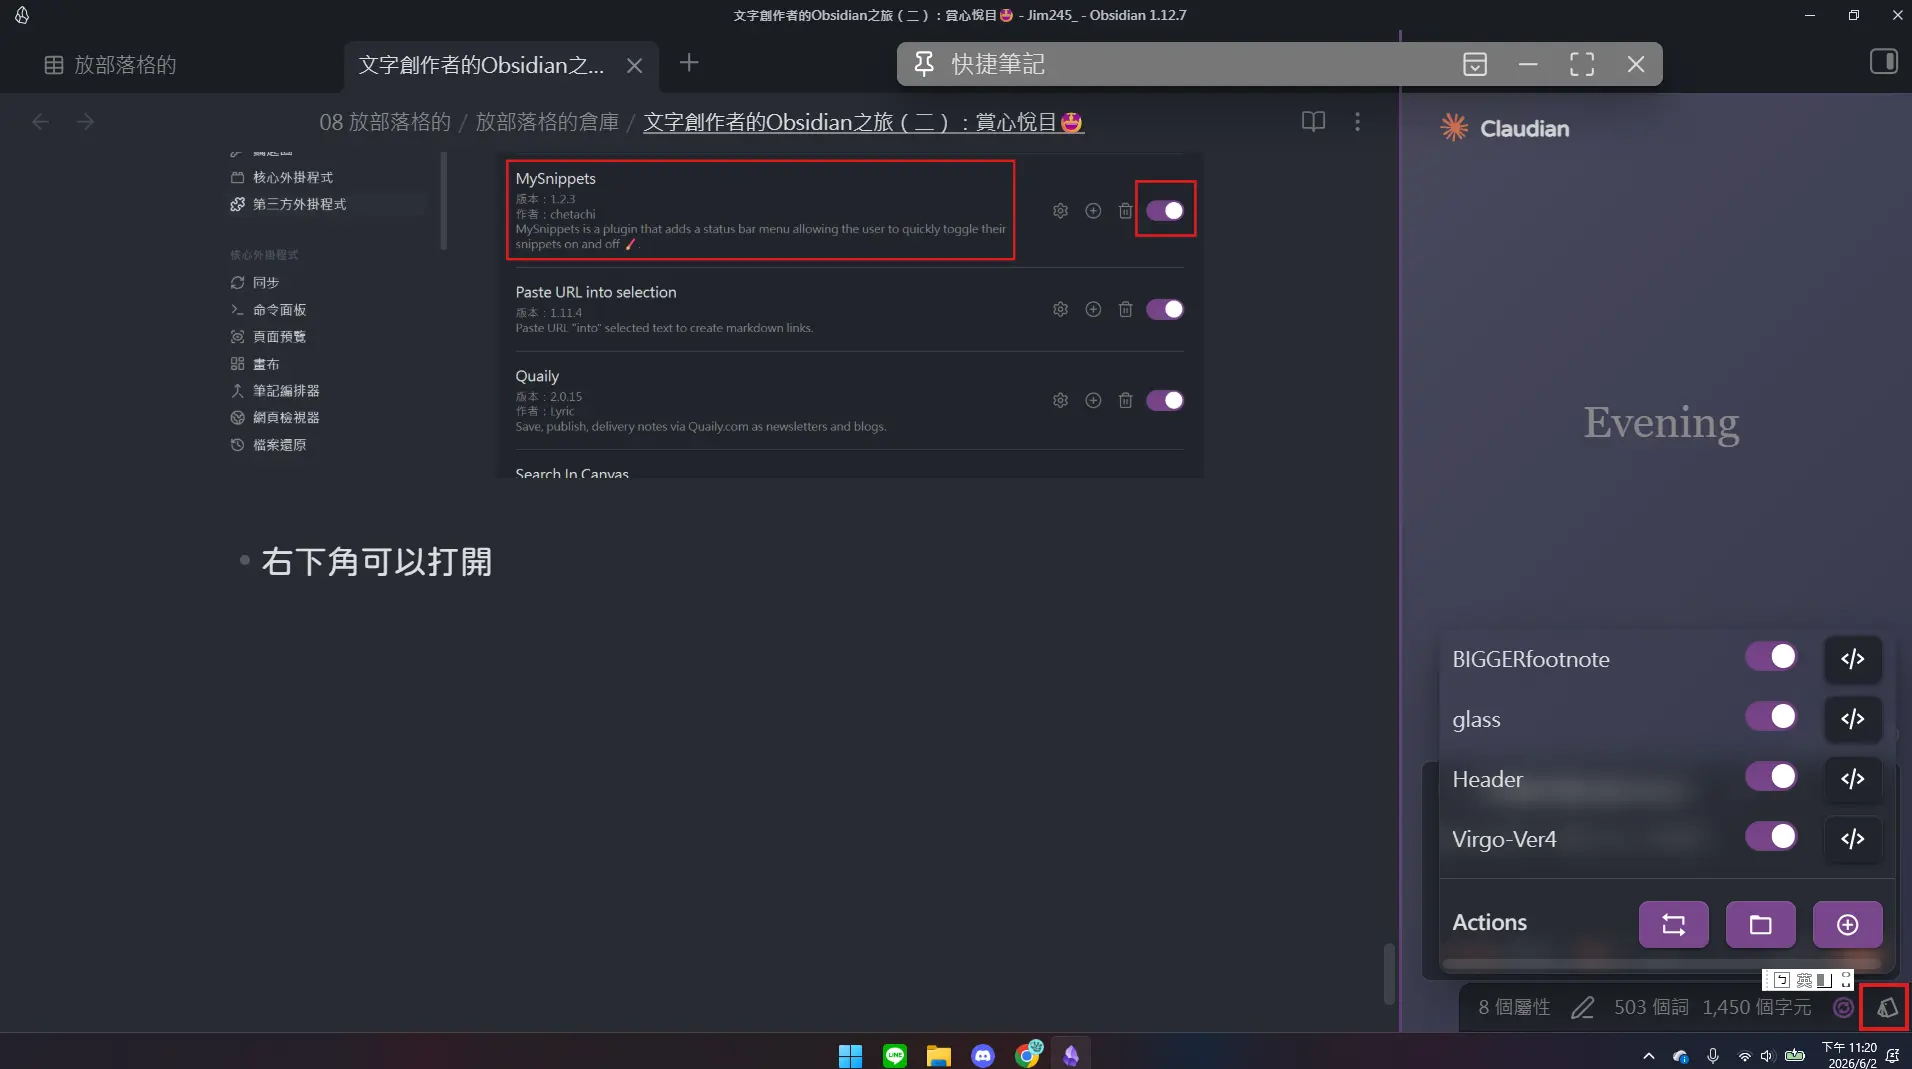Image resolution: width=1912 pixels, height=1069 pixels.
Task: Close the 文字創作者的Obsidian之... tab
Action: [634, 66]
